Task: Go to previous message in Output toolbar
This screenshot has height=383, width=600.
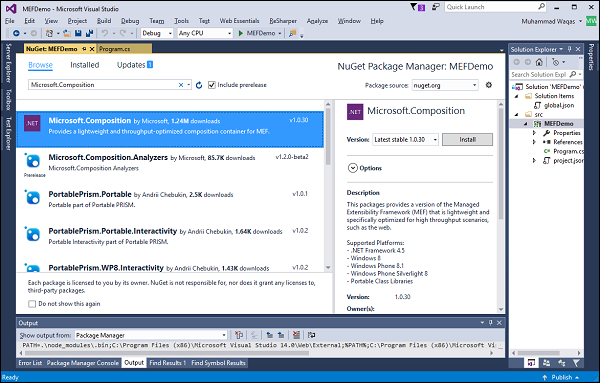Action: [270, 335]
